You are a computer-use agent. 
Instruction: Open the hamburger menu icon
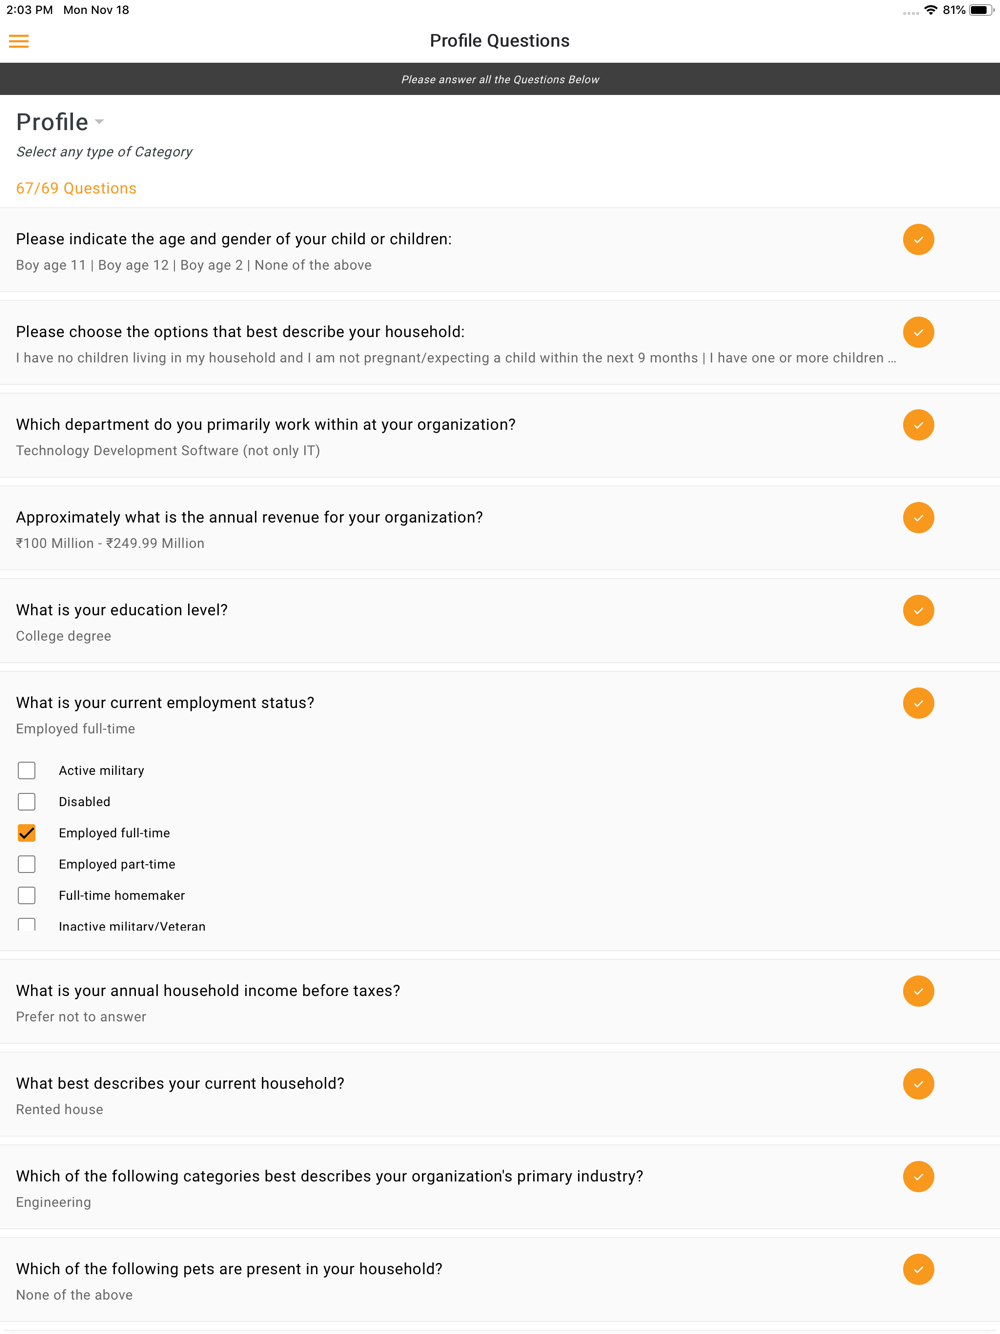(x=19, y=41)
